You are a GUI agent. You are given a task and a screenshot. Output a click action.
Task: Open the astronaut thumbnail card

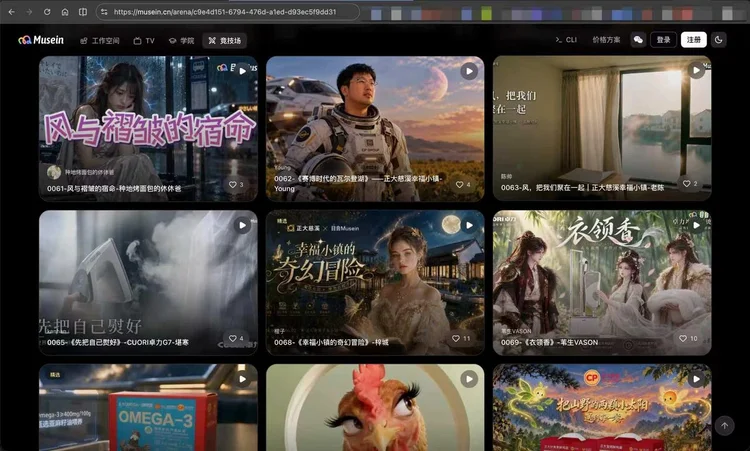point(375,128)
